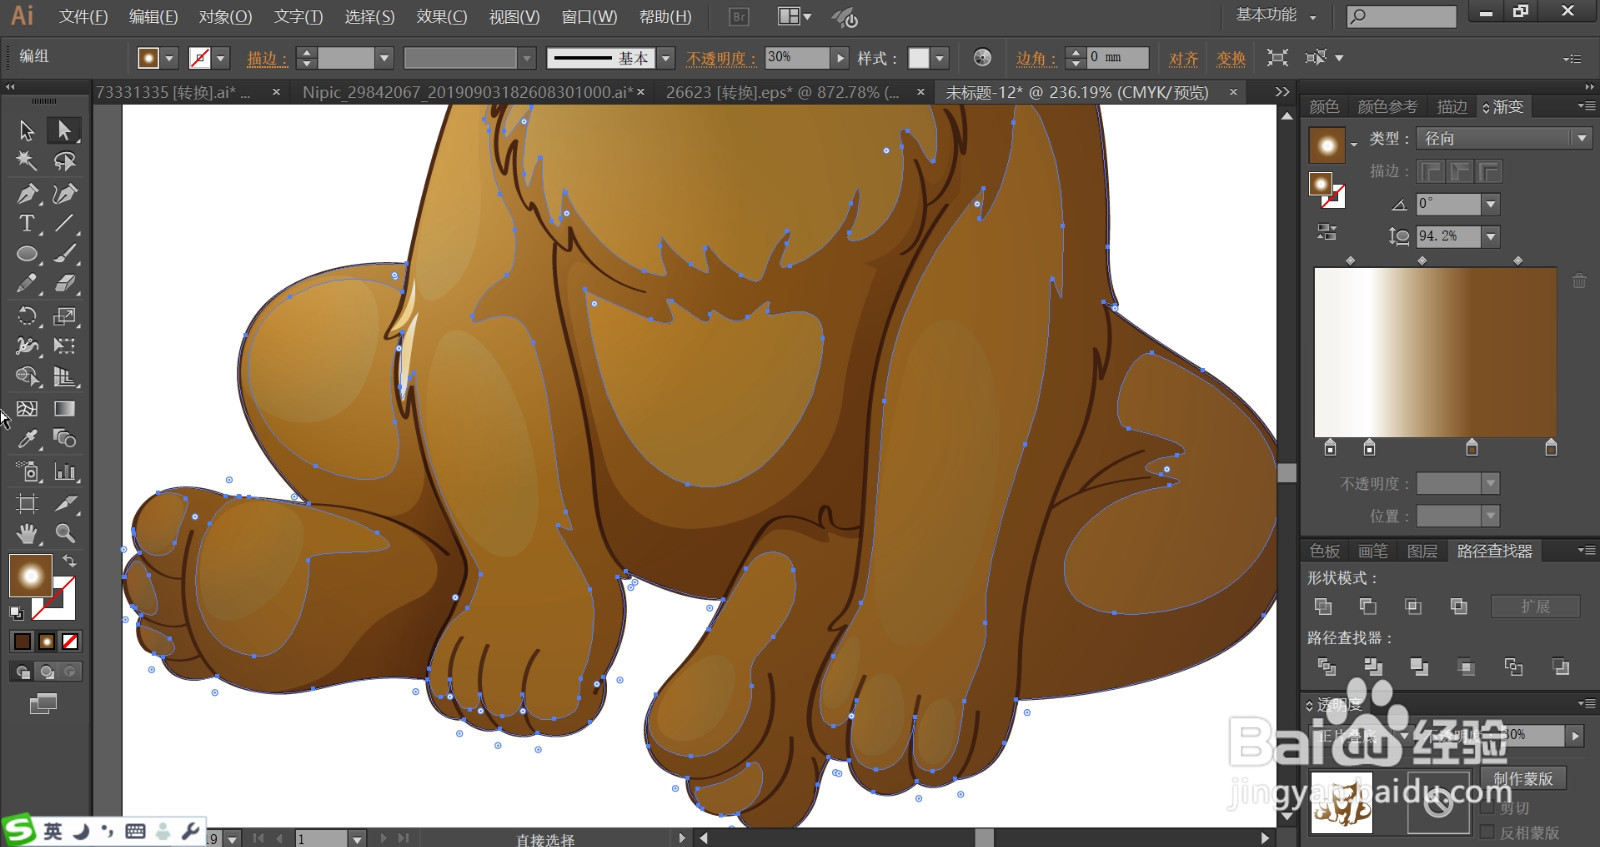Switch to the Color panel tab
This screenshot has width=1600, height=847.
point(1324,107)
